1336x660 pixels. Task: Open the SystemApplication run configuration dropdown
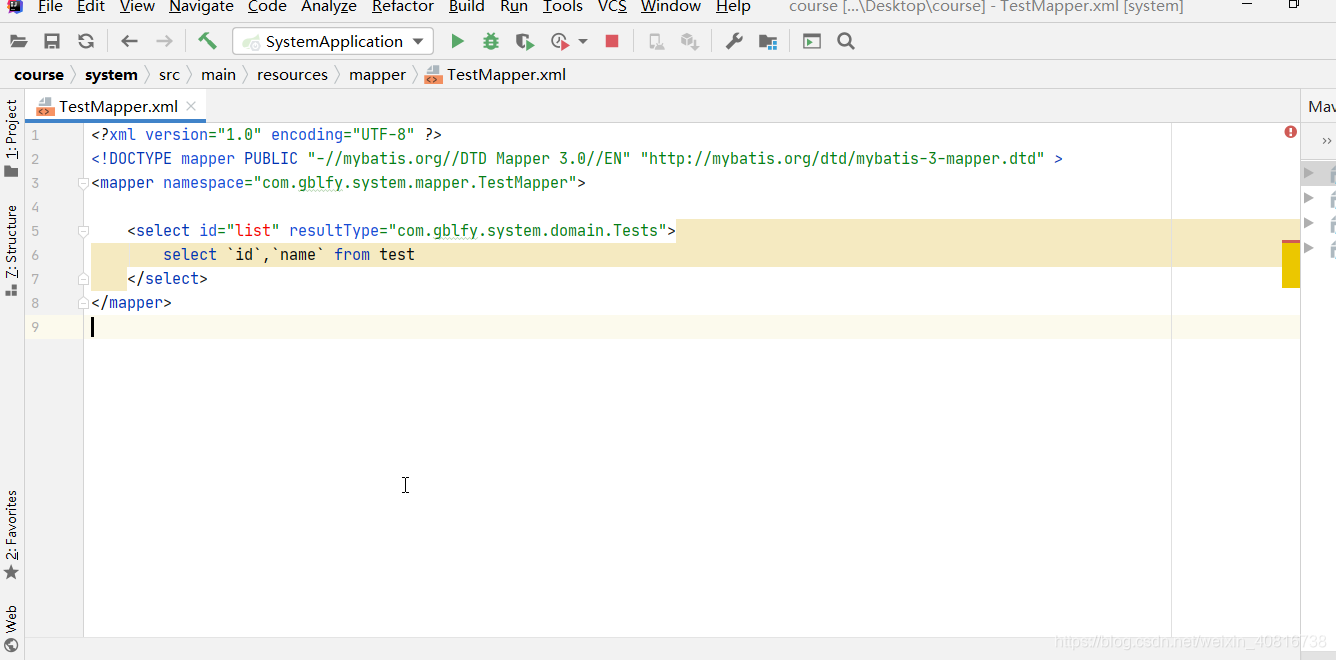click(x=333, y=41)
